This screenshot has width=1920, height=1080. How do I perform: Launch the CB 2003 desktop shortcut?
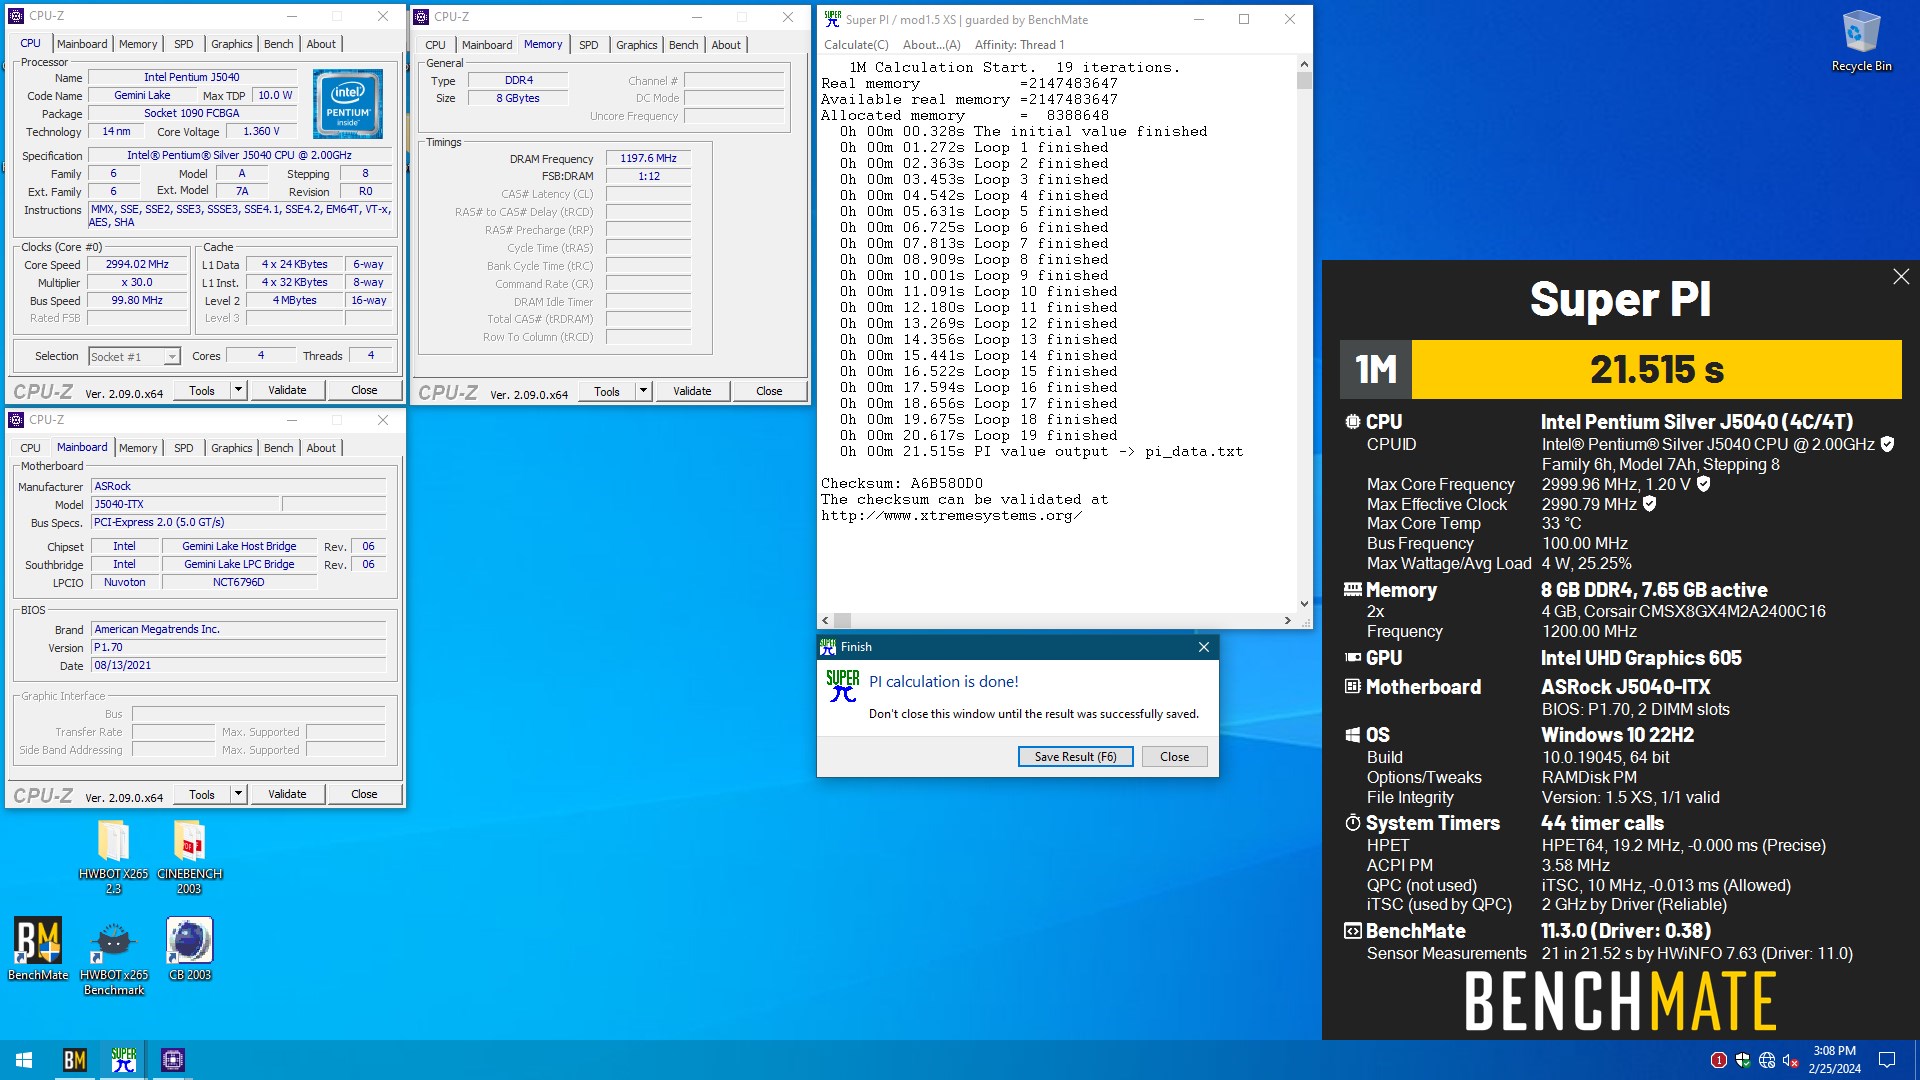click(x=189, y=950)
